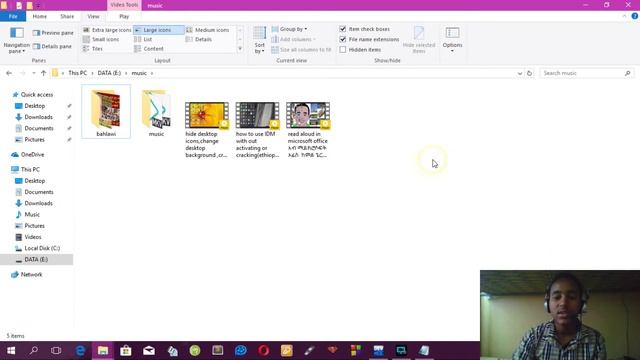Switch to List layout

[x=143, y=39]
